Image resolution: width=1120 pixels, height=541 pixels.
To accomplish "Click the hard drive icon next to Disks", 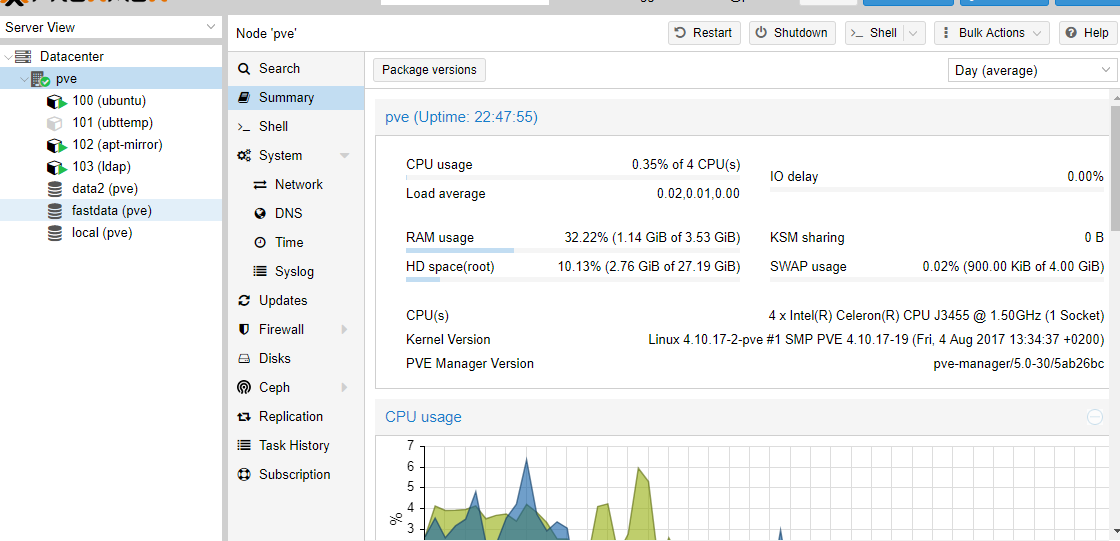I will tap(244, 359).
